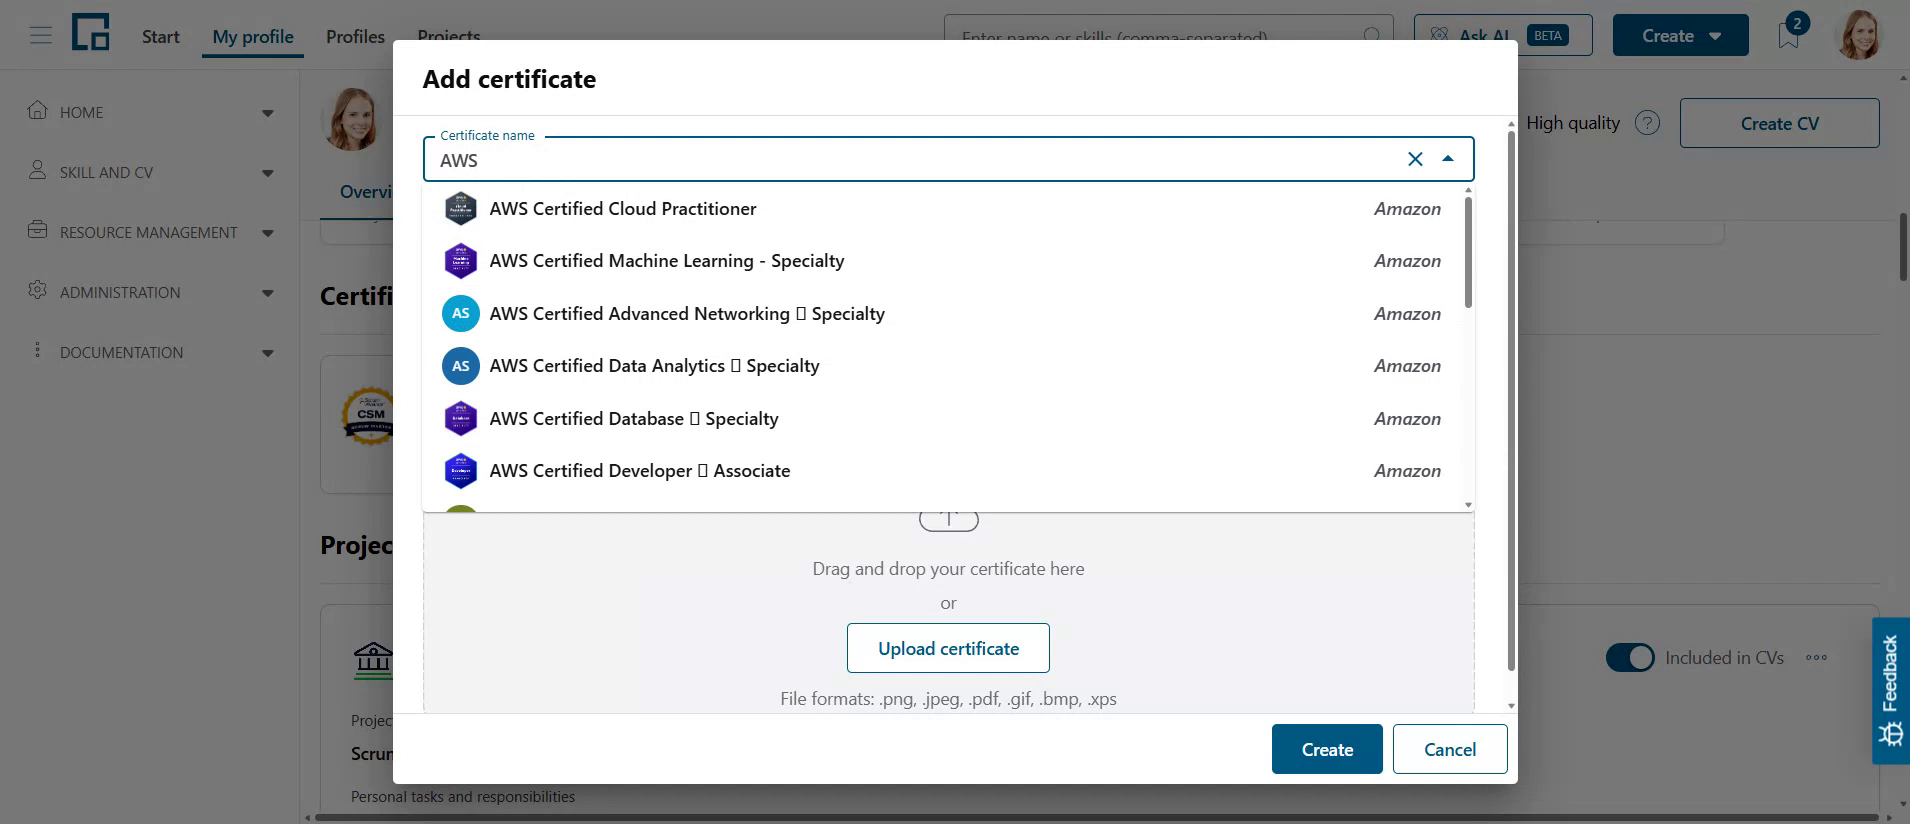Screen dimensions: 1910x824
Task: Expand the HOME sidebar section
Action: click(268, 113)
